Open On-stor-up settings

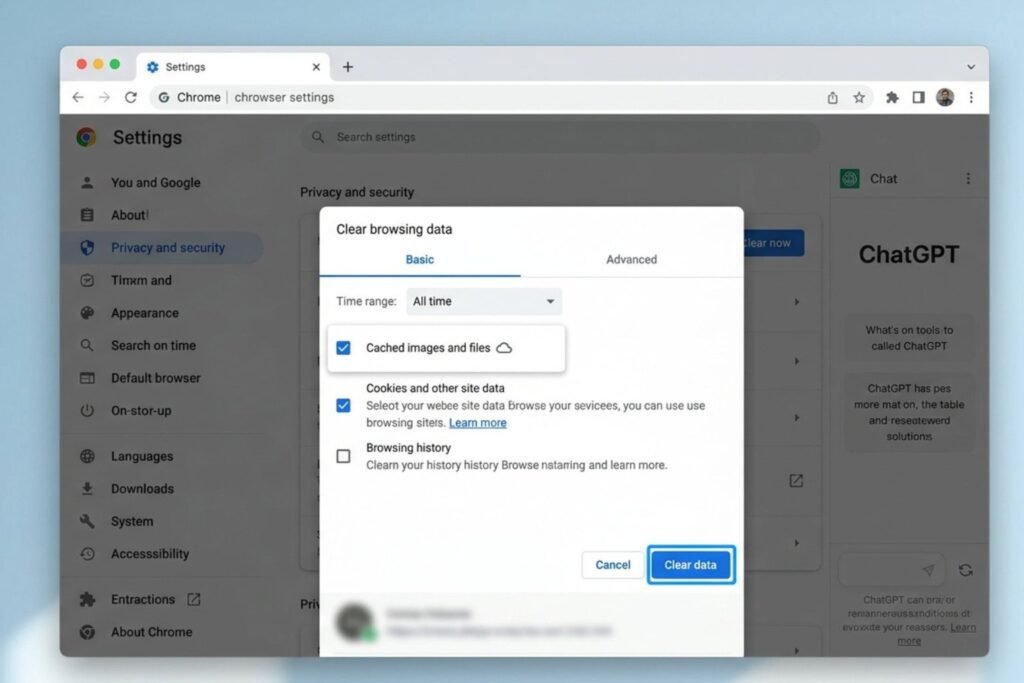pos(141,411)
